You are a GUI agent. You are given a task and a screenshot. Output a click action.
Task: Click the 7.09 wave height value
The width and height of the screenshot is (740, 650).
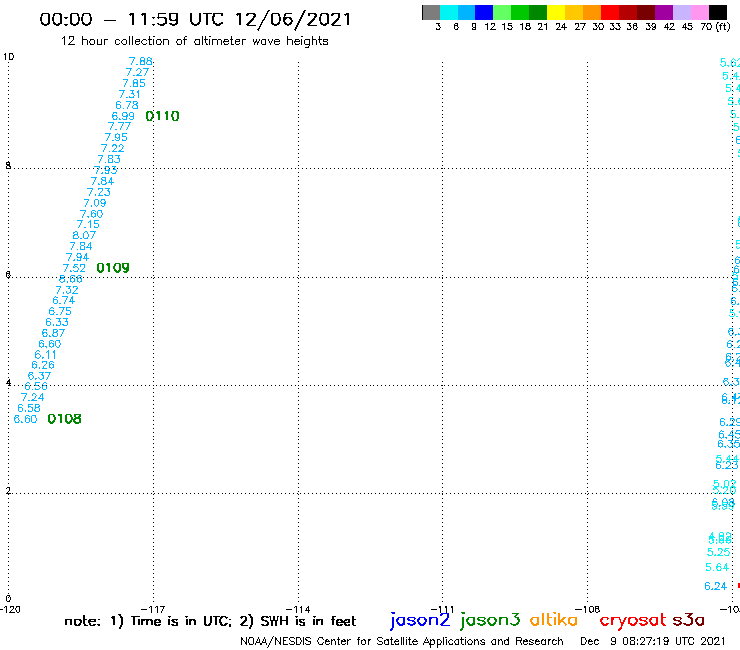click(95, 203)
